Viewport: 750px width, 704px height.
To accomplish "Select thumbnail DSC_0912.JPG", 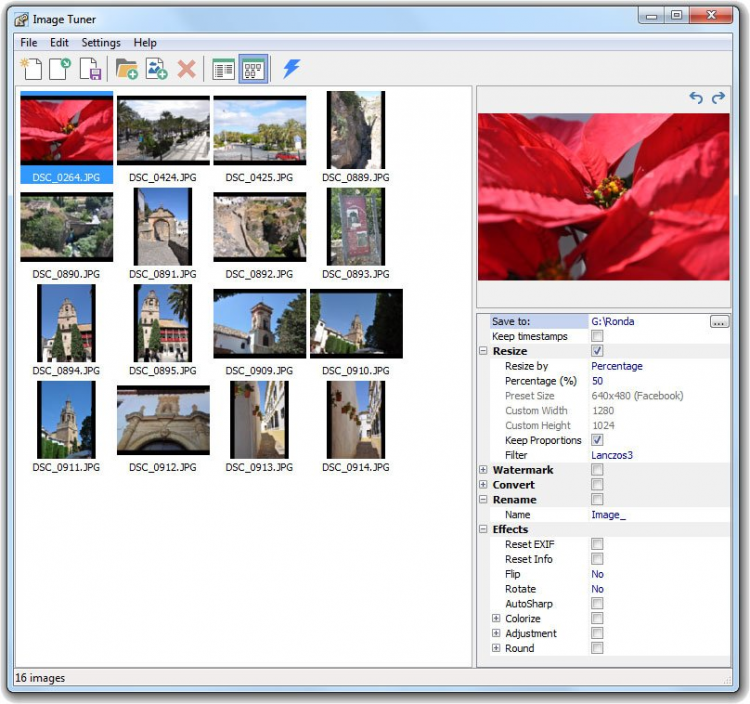I will [x=163, y=427].
